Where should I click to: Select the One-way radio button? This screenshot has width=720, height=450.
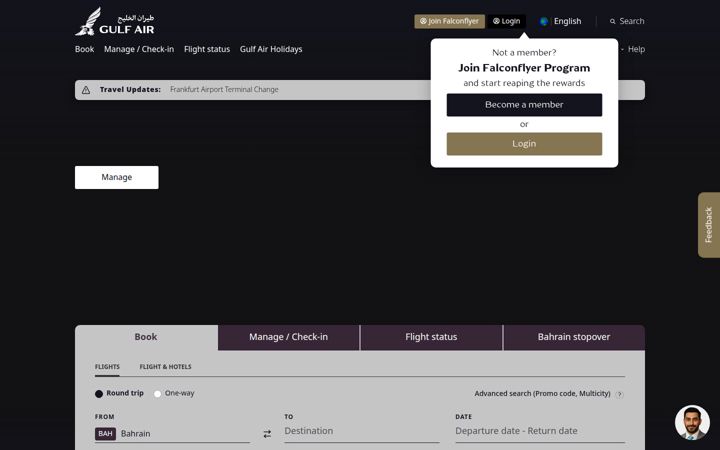158,394
